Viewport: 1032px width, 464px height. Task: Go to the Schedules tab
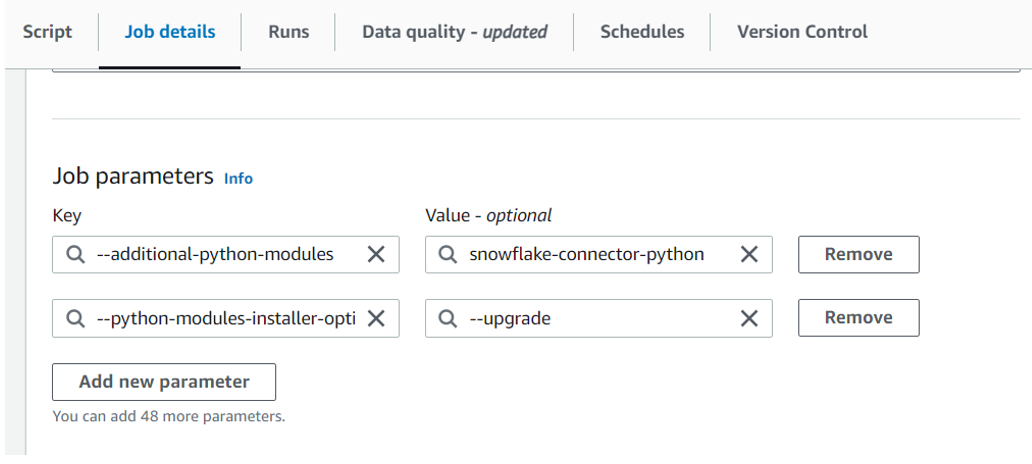pyautogui.click(x=642, y=32)
